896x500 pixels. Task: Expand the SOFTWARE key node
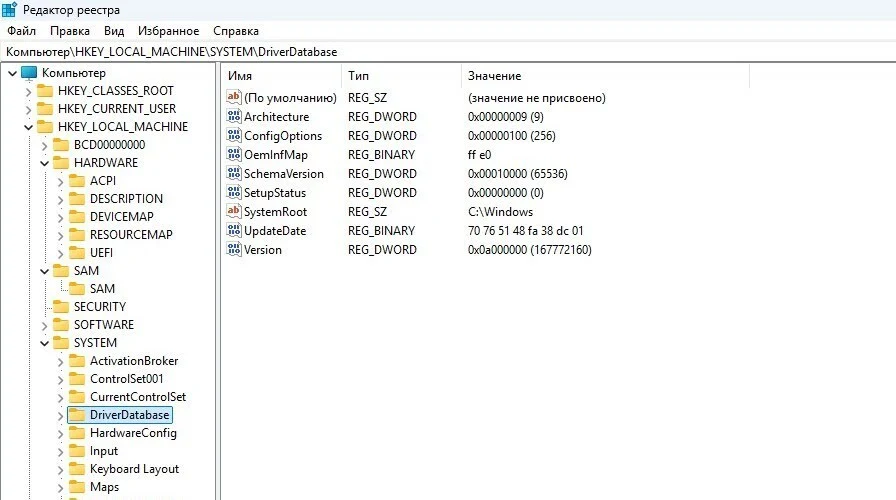click(x=44, y=325)
